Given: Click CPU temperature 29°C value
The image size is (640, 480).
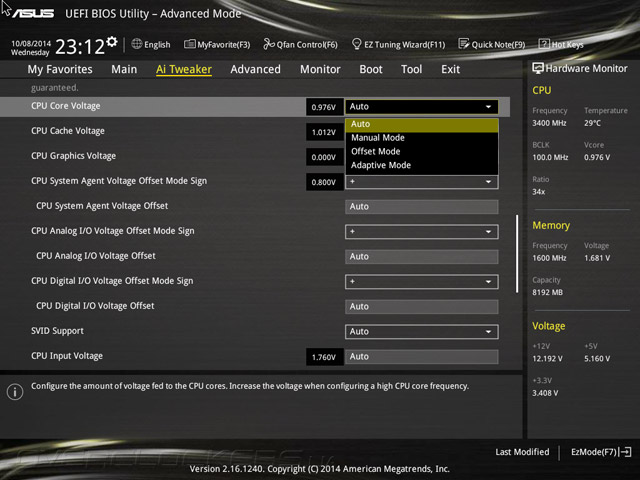Looking at the screenshot, I should click(592, 123).
